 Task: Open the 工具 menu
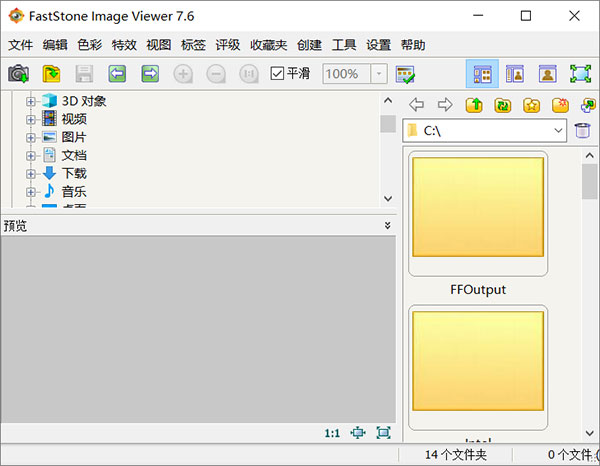pos(344,45)
